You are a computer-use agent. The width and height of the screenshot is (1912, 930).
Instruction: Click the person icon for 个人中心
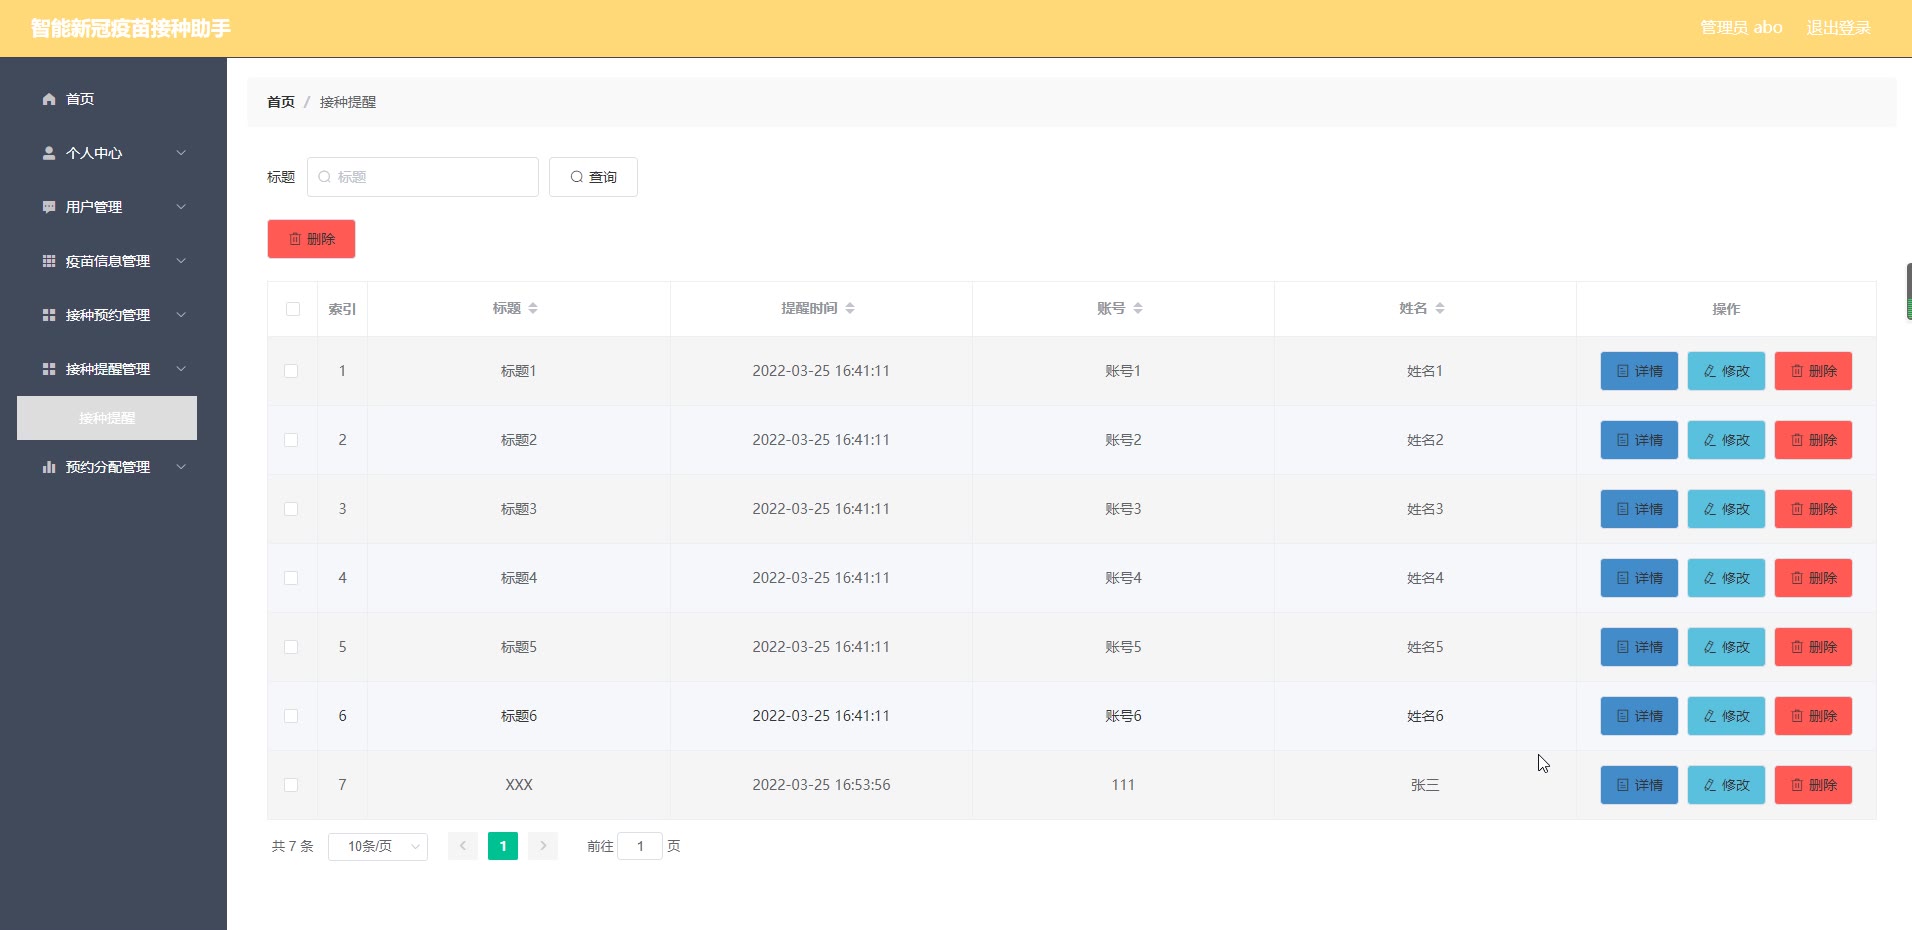[49, 153]
